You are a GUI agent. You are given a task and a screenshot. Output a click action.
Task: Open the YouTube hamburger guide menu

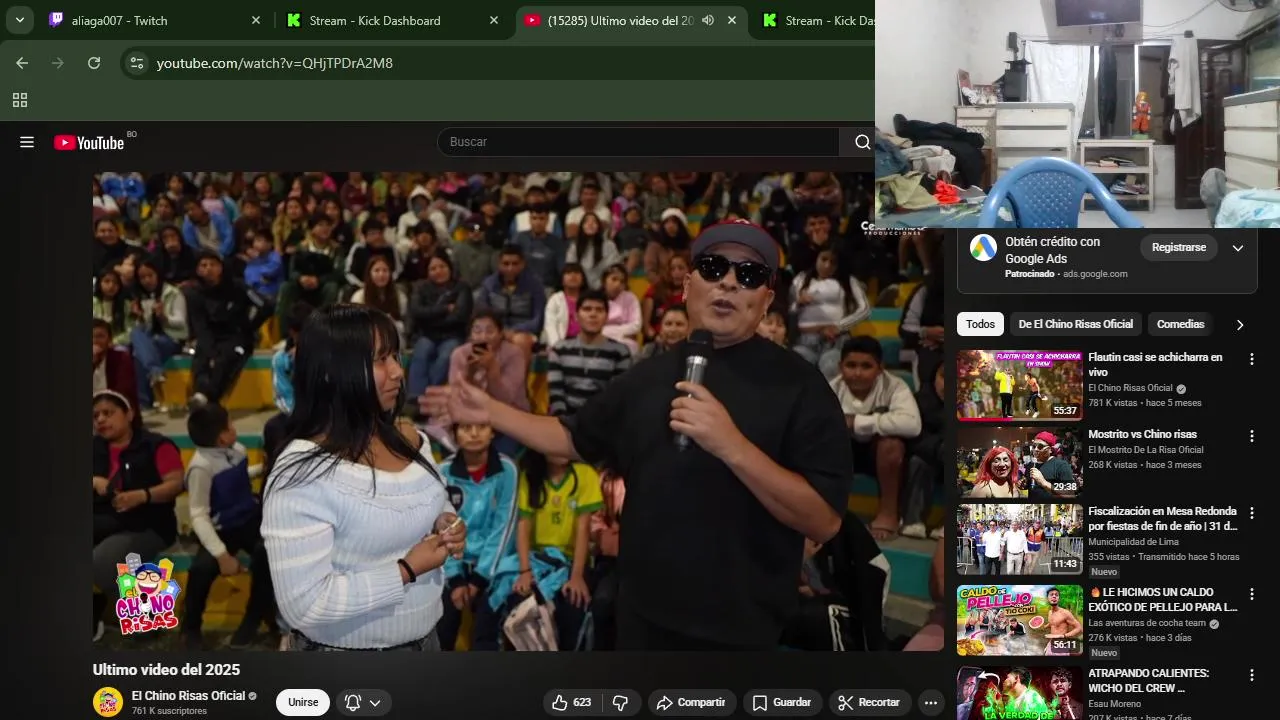point(27,142)
